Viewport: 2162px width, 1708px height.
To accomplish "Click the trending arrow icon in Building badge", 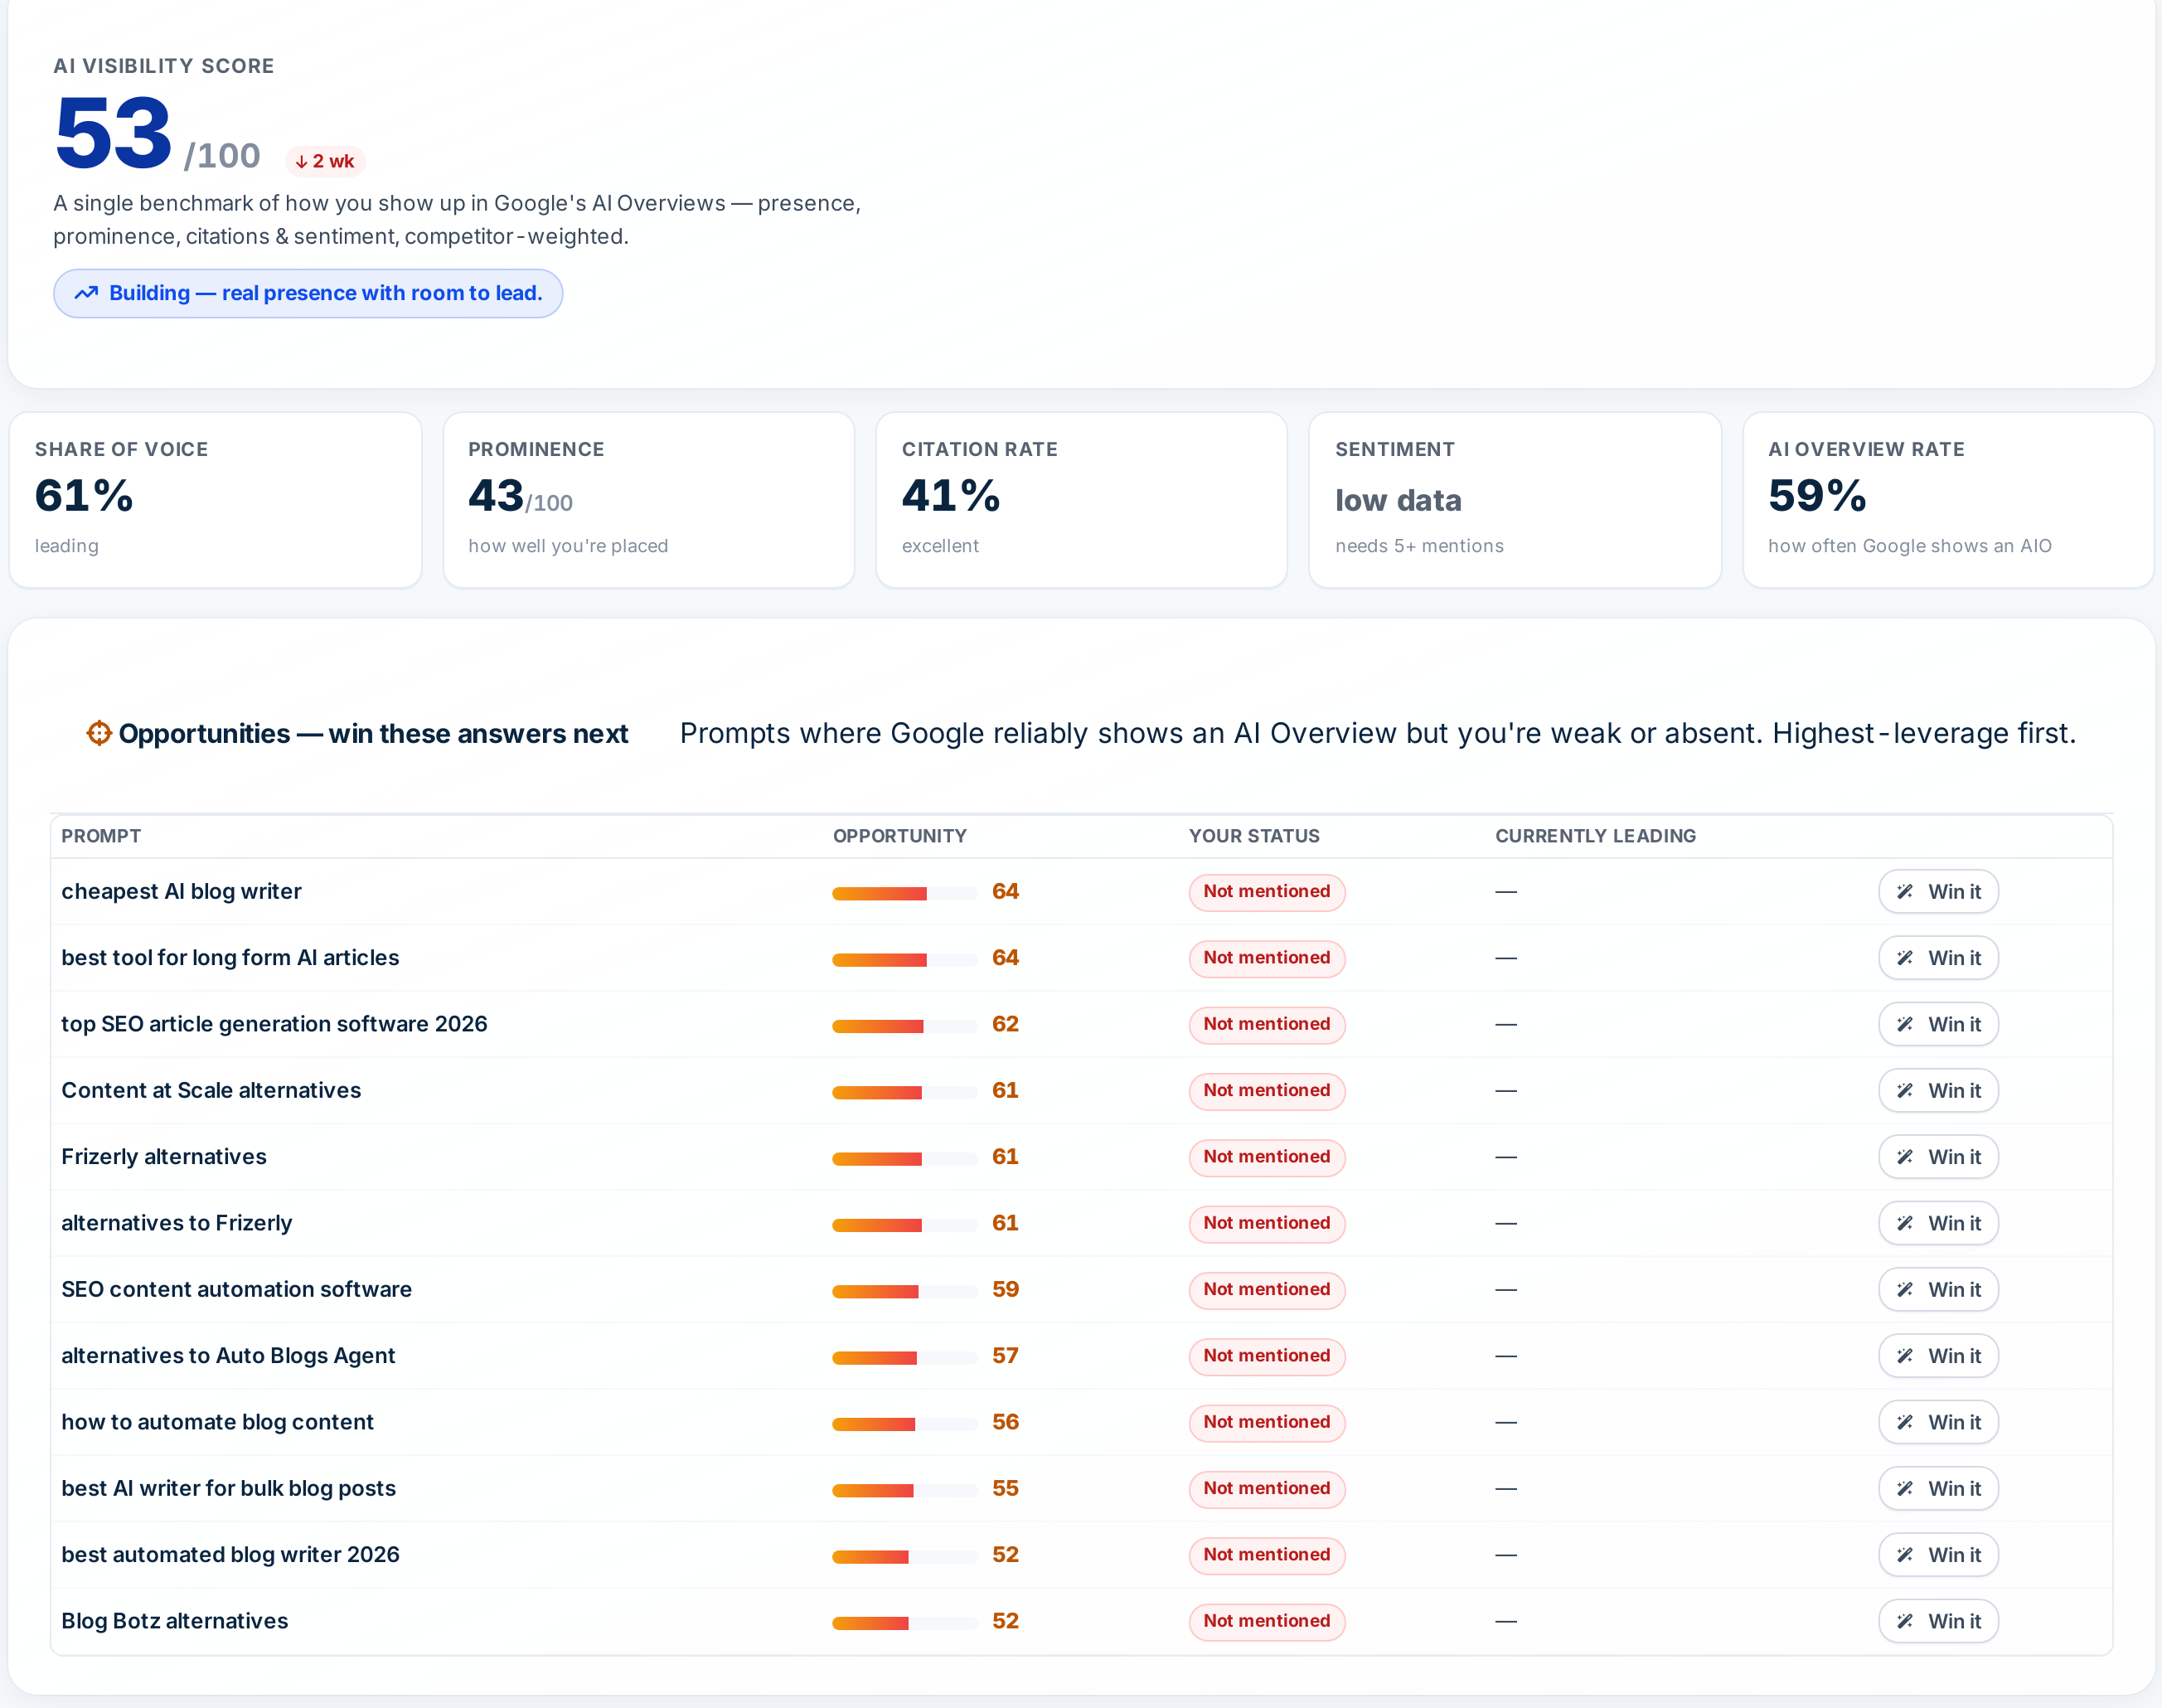I will click(x=86, y=293).
